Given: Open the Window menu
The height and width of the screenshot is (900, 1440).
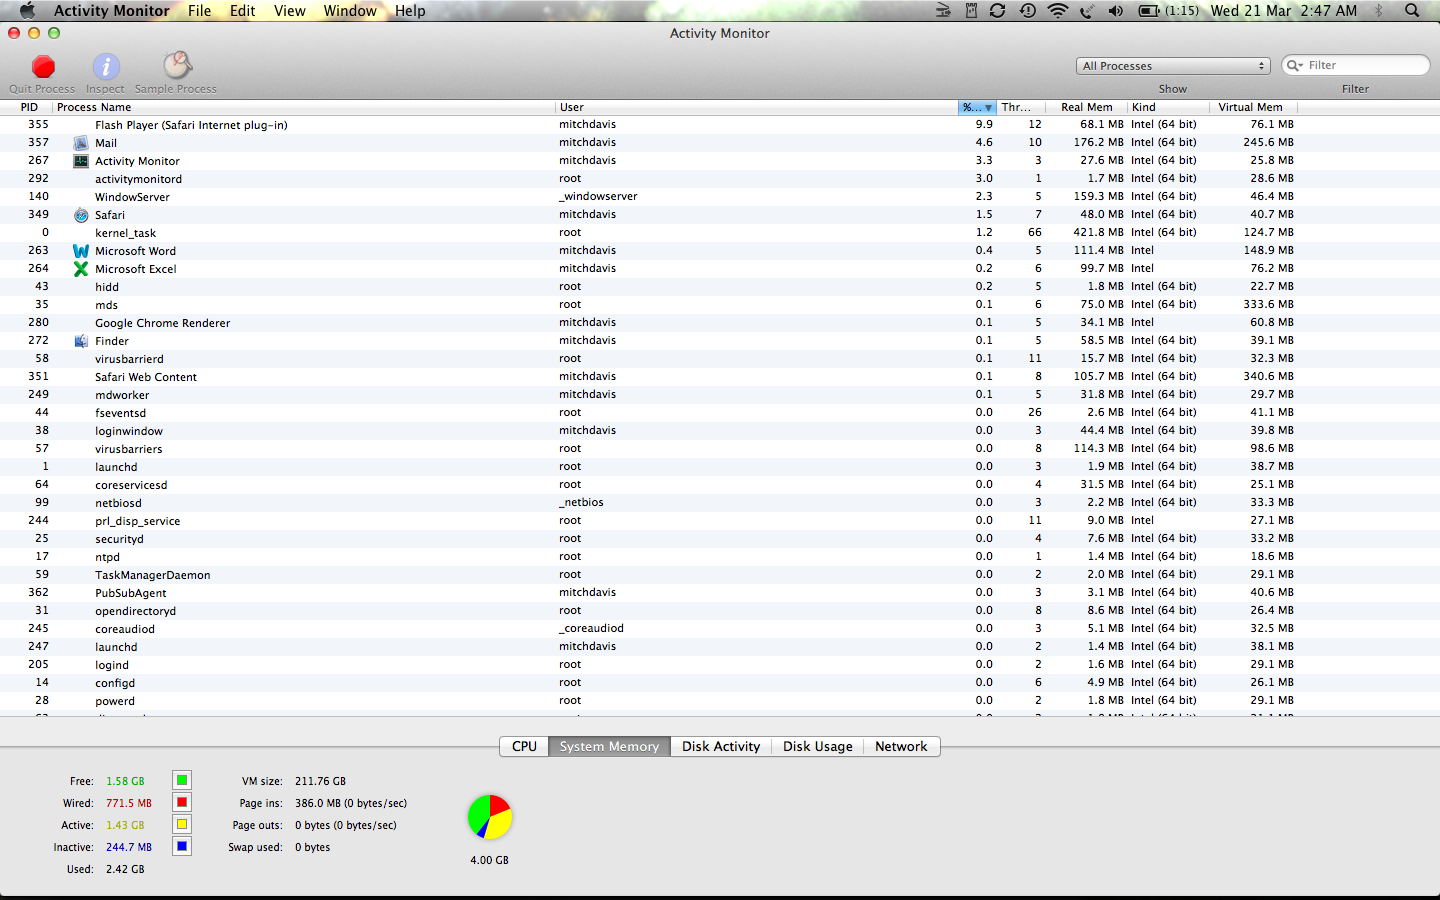Looking at the screenshot, I should click(350, 10).
